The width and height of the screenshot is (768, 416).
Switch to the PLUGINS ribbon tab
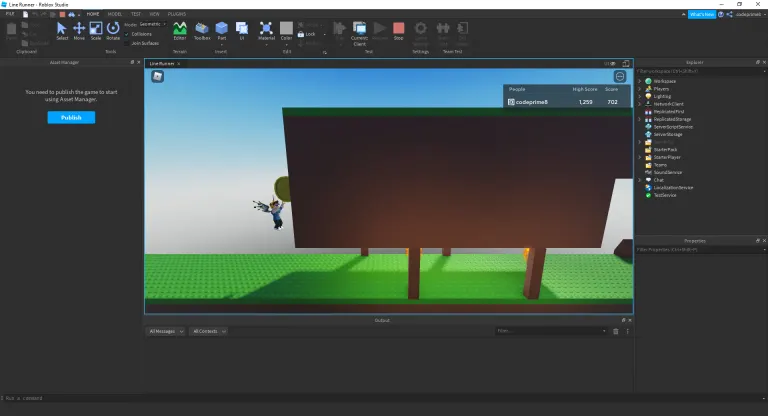coord(176,14)
